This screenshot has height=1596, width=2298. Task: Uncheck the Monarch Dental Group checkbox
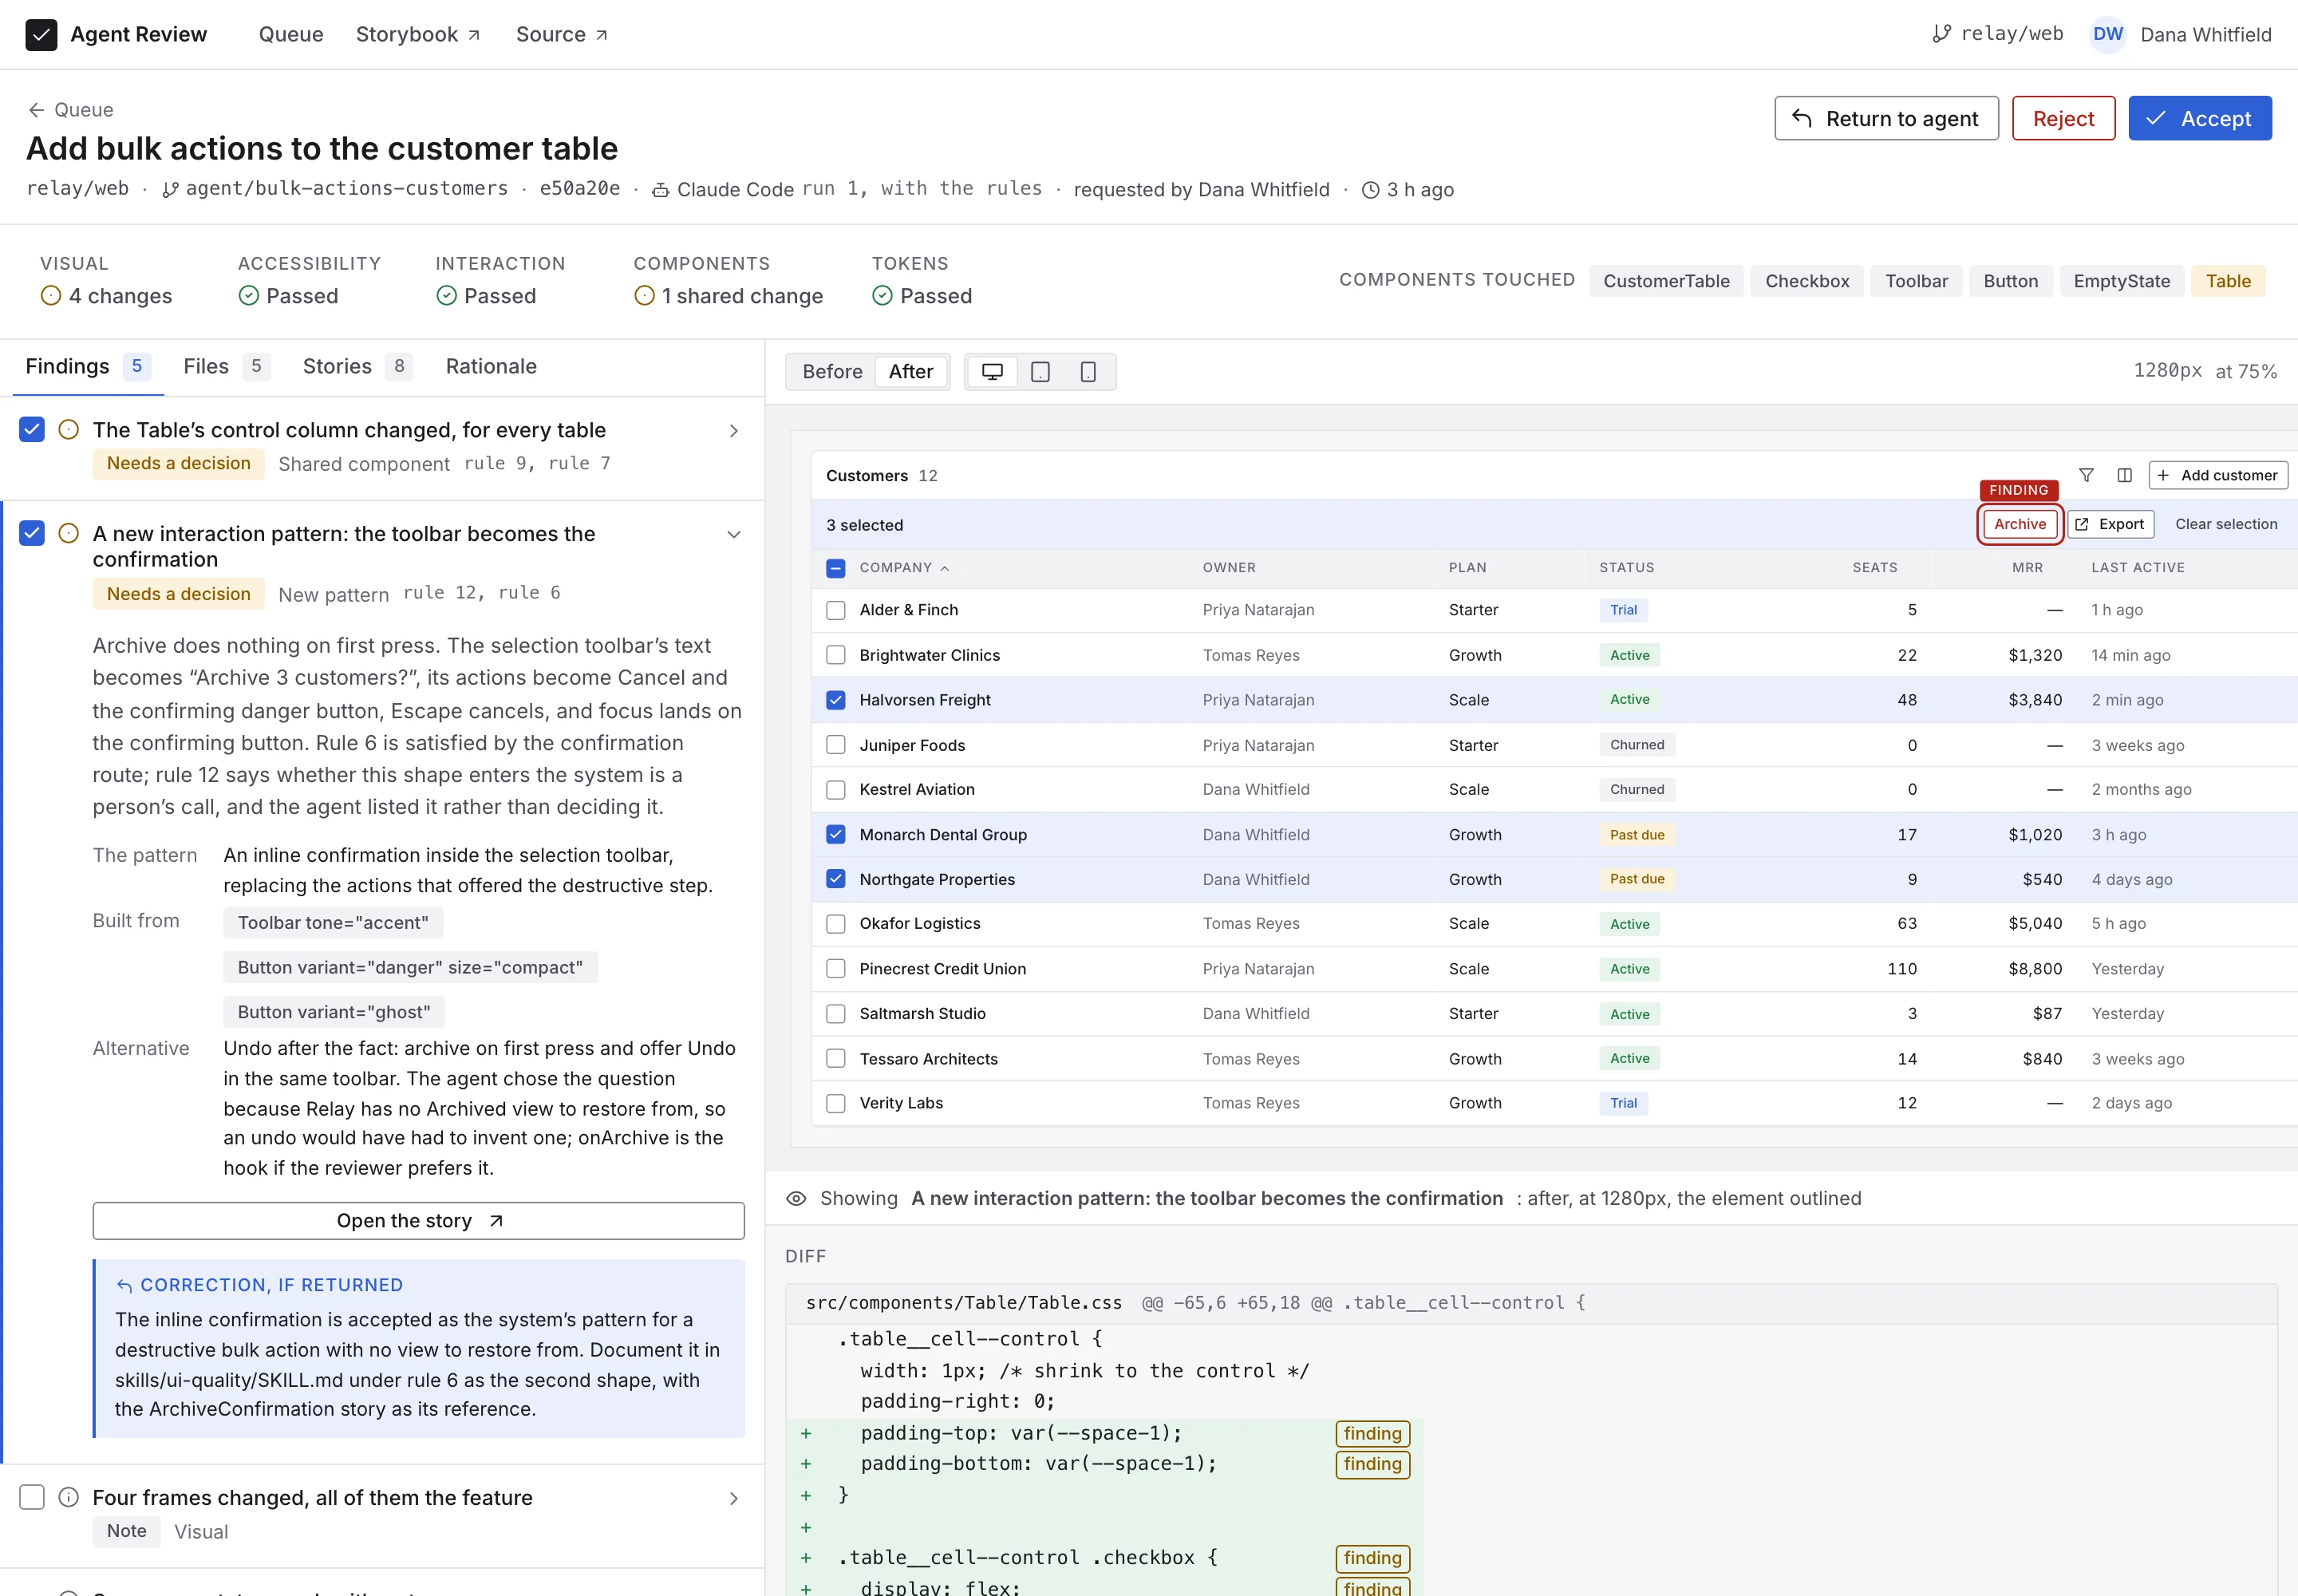pos(836,834)
